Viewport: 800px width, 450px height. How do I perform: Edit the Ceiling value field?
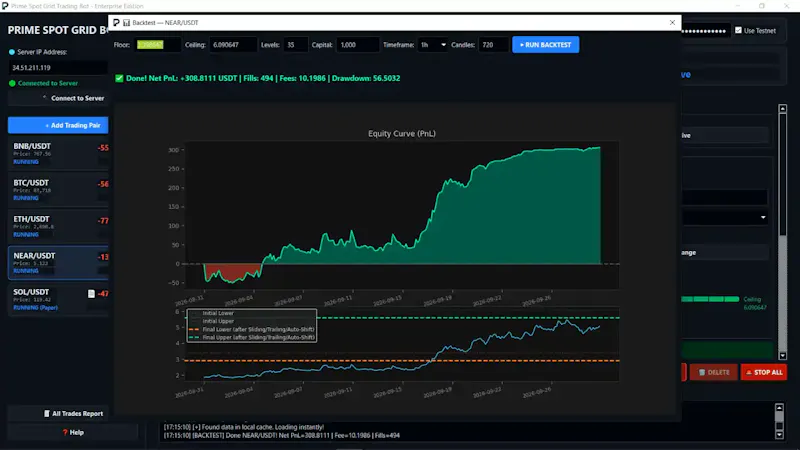pyautogui.click(x=233, y=45)
